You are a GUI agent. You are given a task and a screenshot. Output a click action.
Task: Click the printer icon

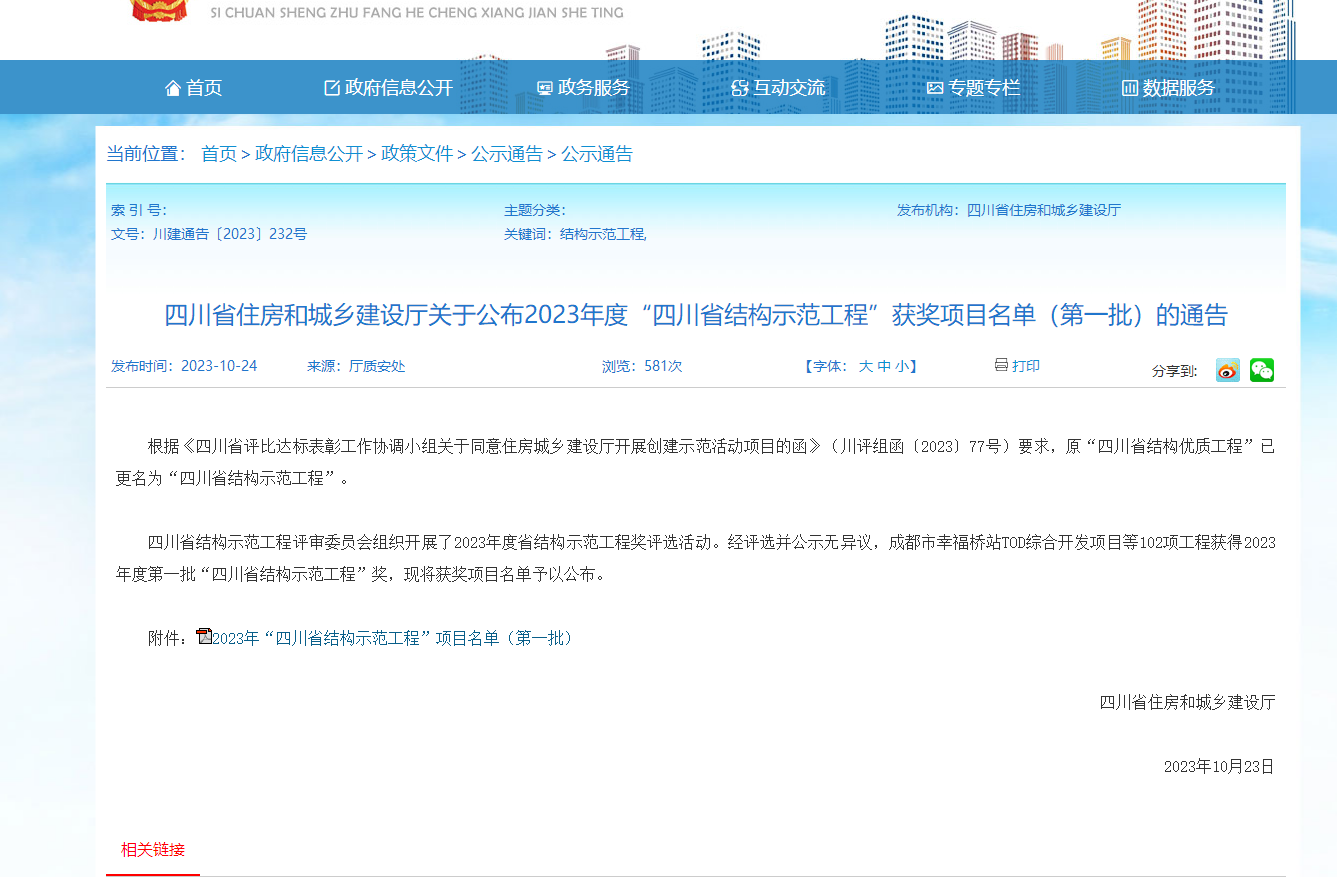pyautogui.click(x=1001, y=365)
